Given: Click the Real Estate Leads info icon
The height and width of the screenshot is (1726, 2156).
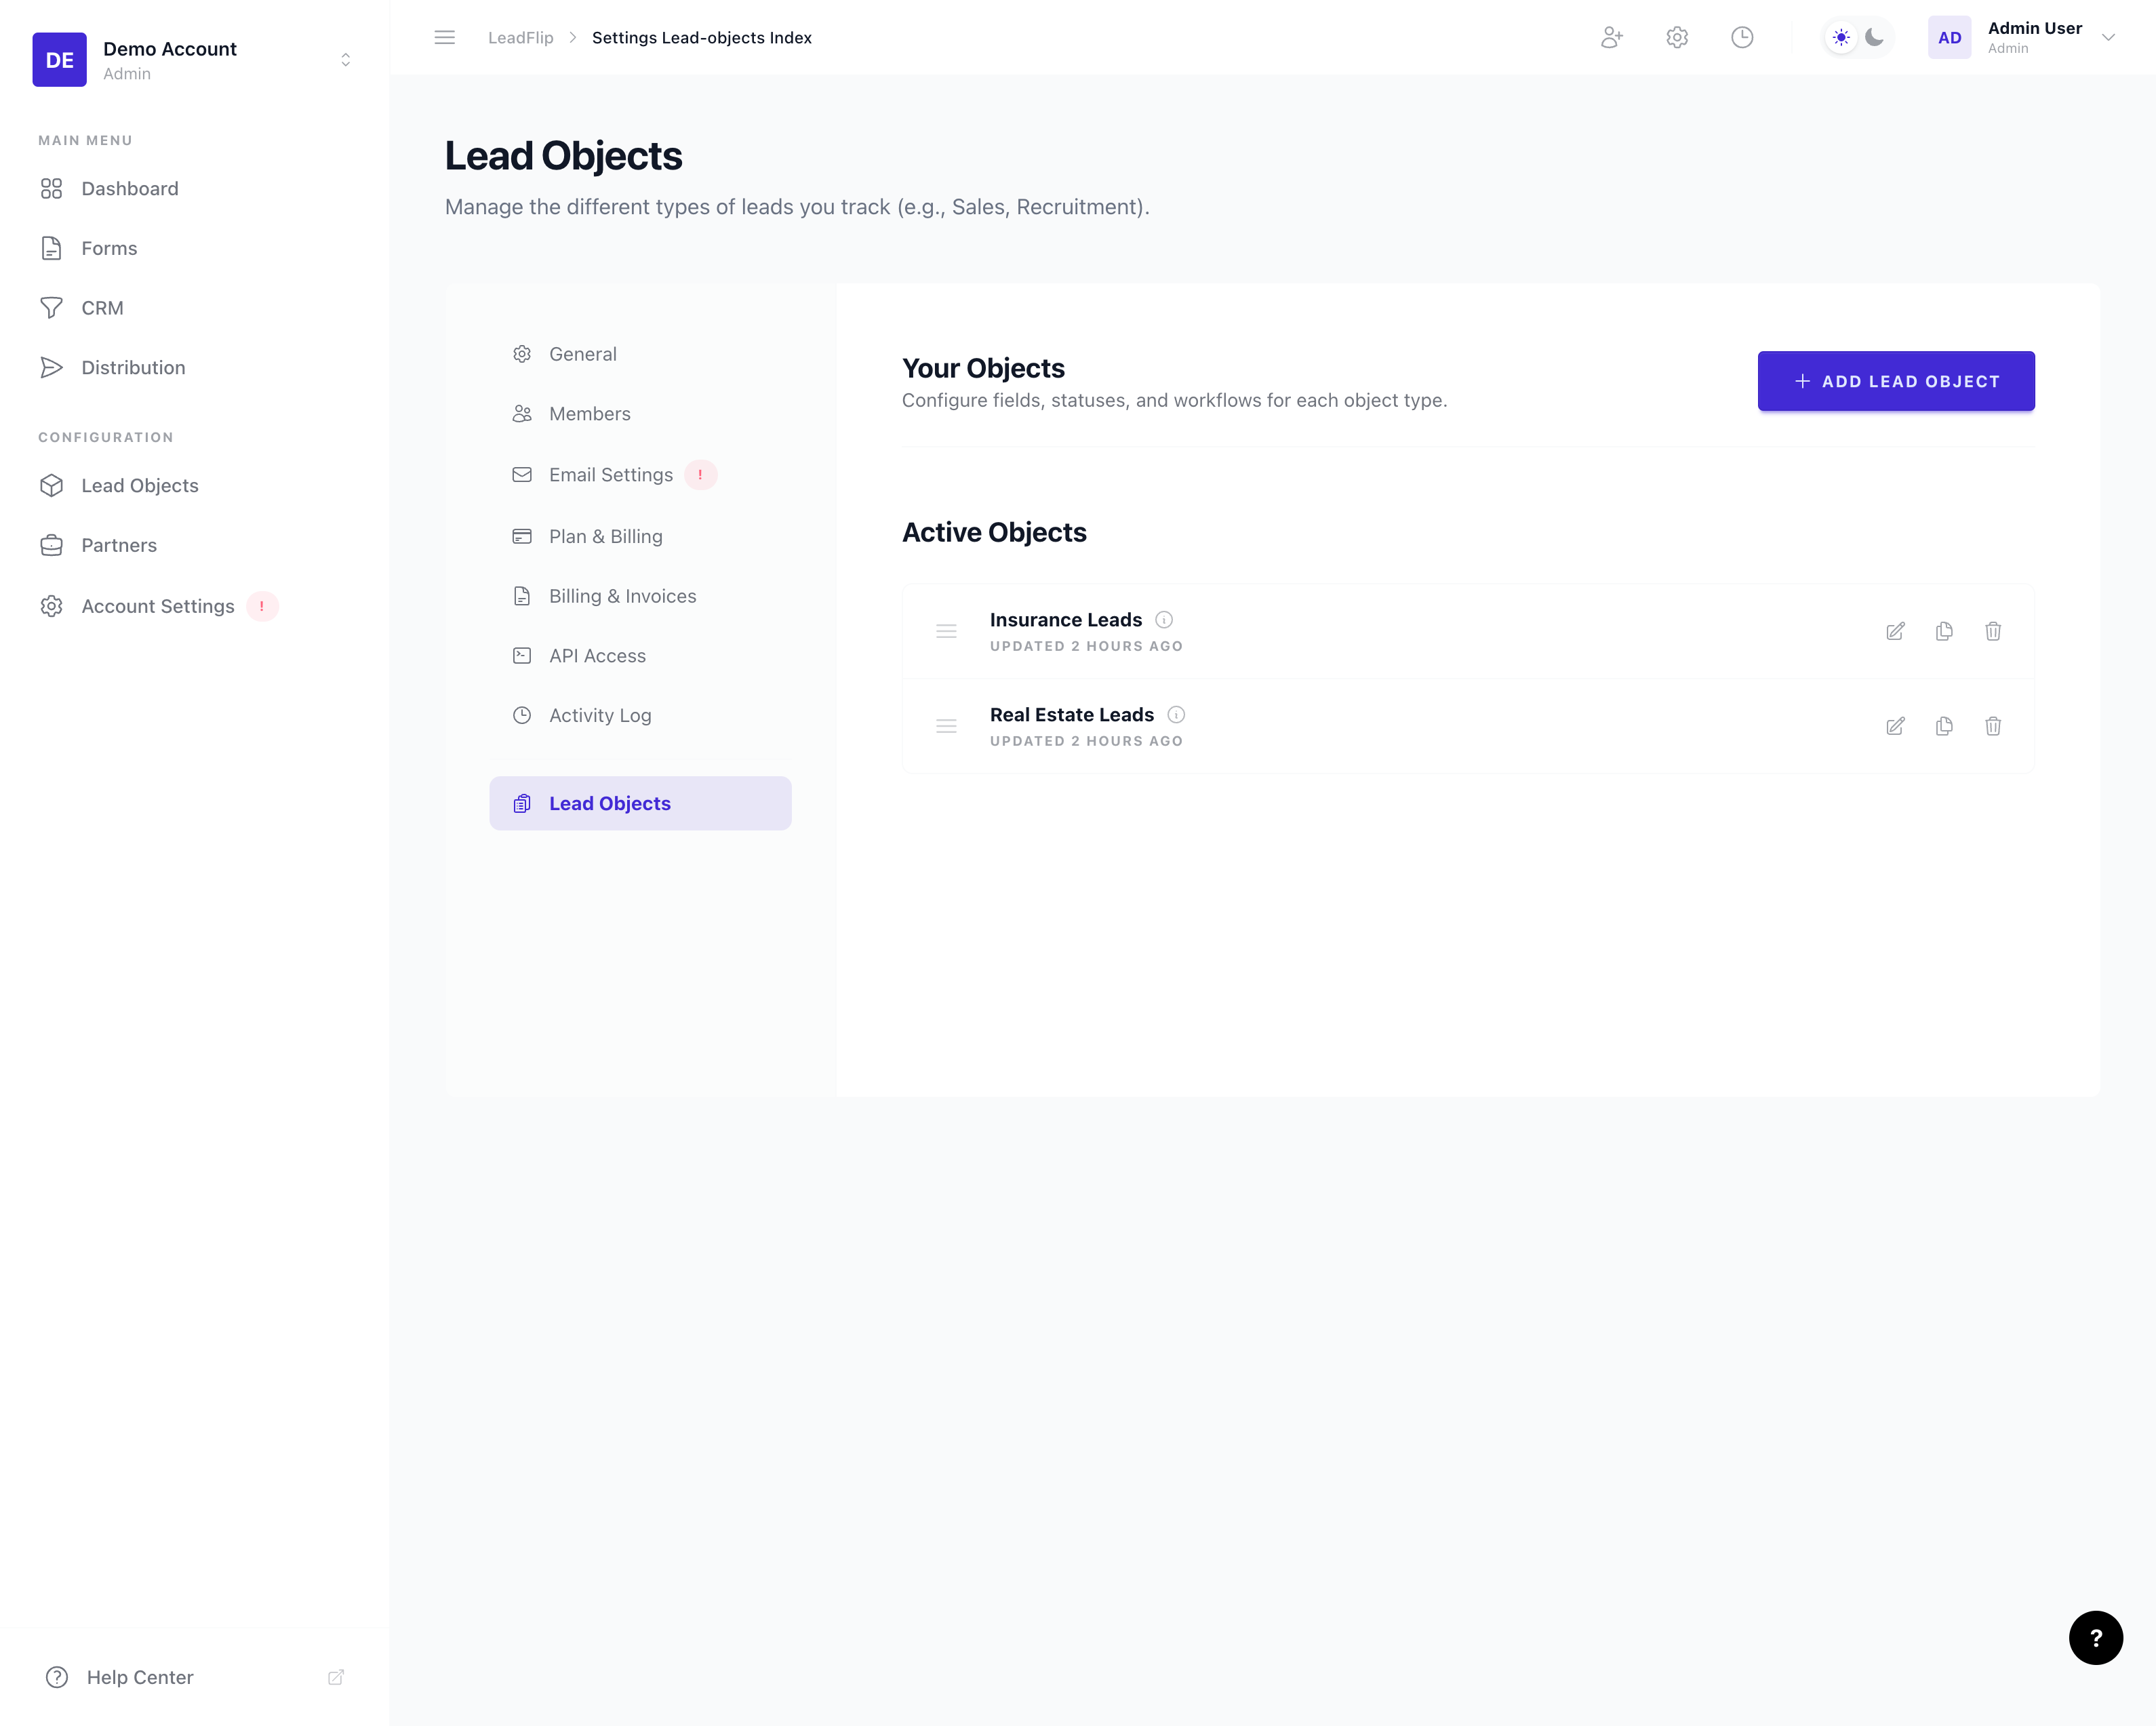Looking at the screenshot, I should pos(1176,715).
